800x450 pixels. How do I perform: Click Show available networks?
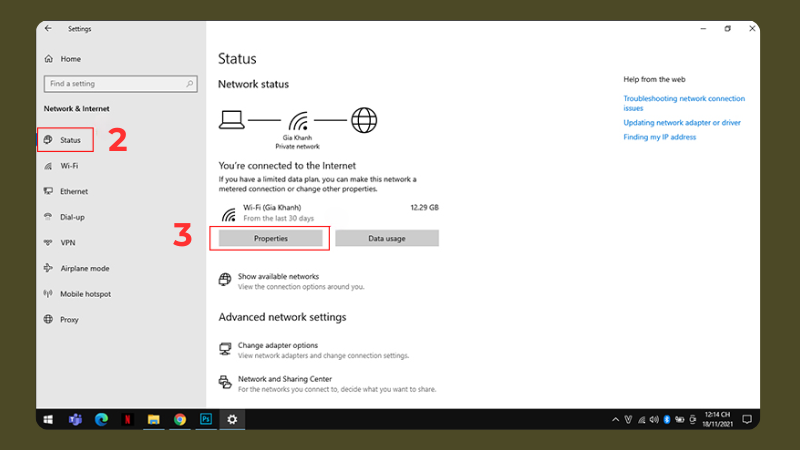[278, 277]
